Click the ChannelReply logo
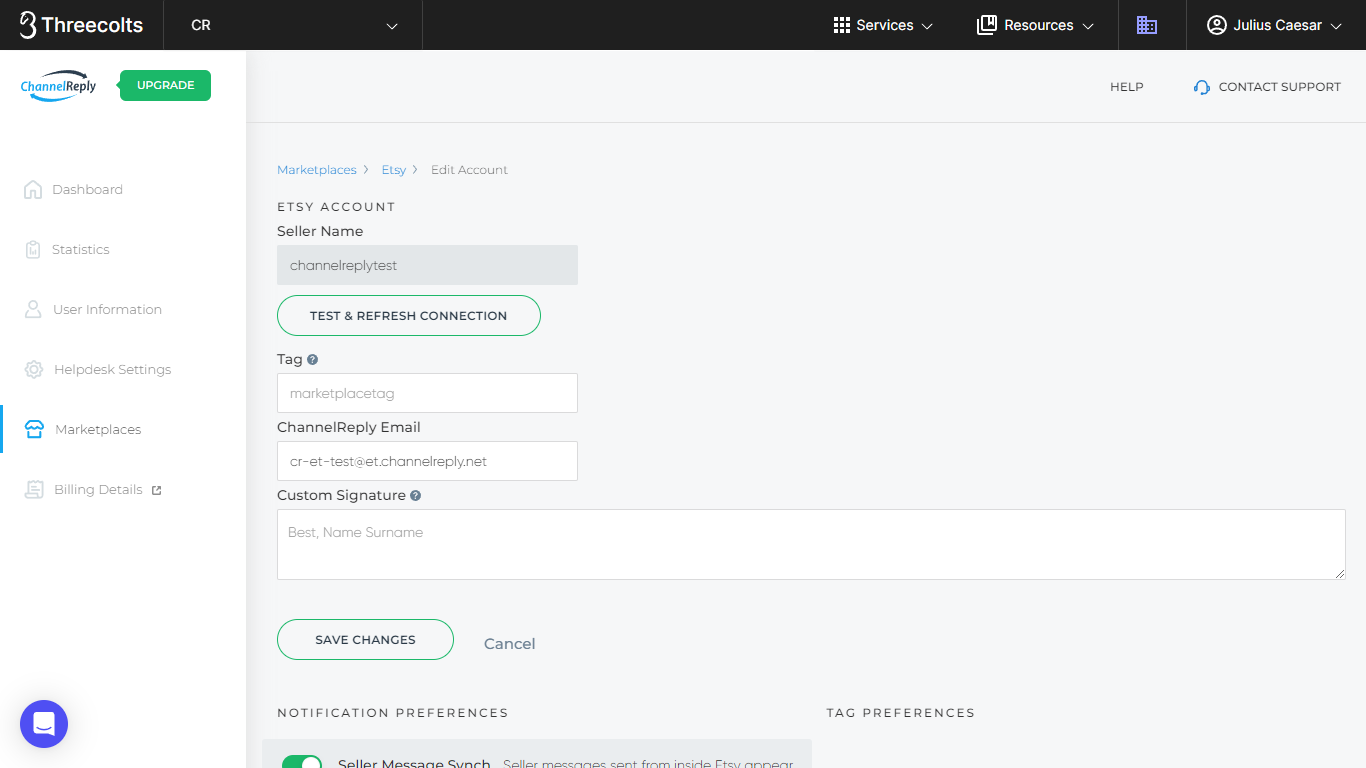The image size is (1366, 768). pyautogui.click(x=59, y=86)
